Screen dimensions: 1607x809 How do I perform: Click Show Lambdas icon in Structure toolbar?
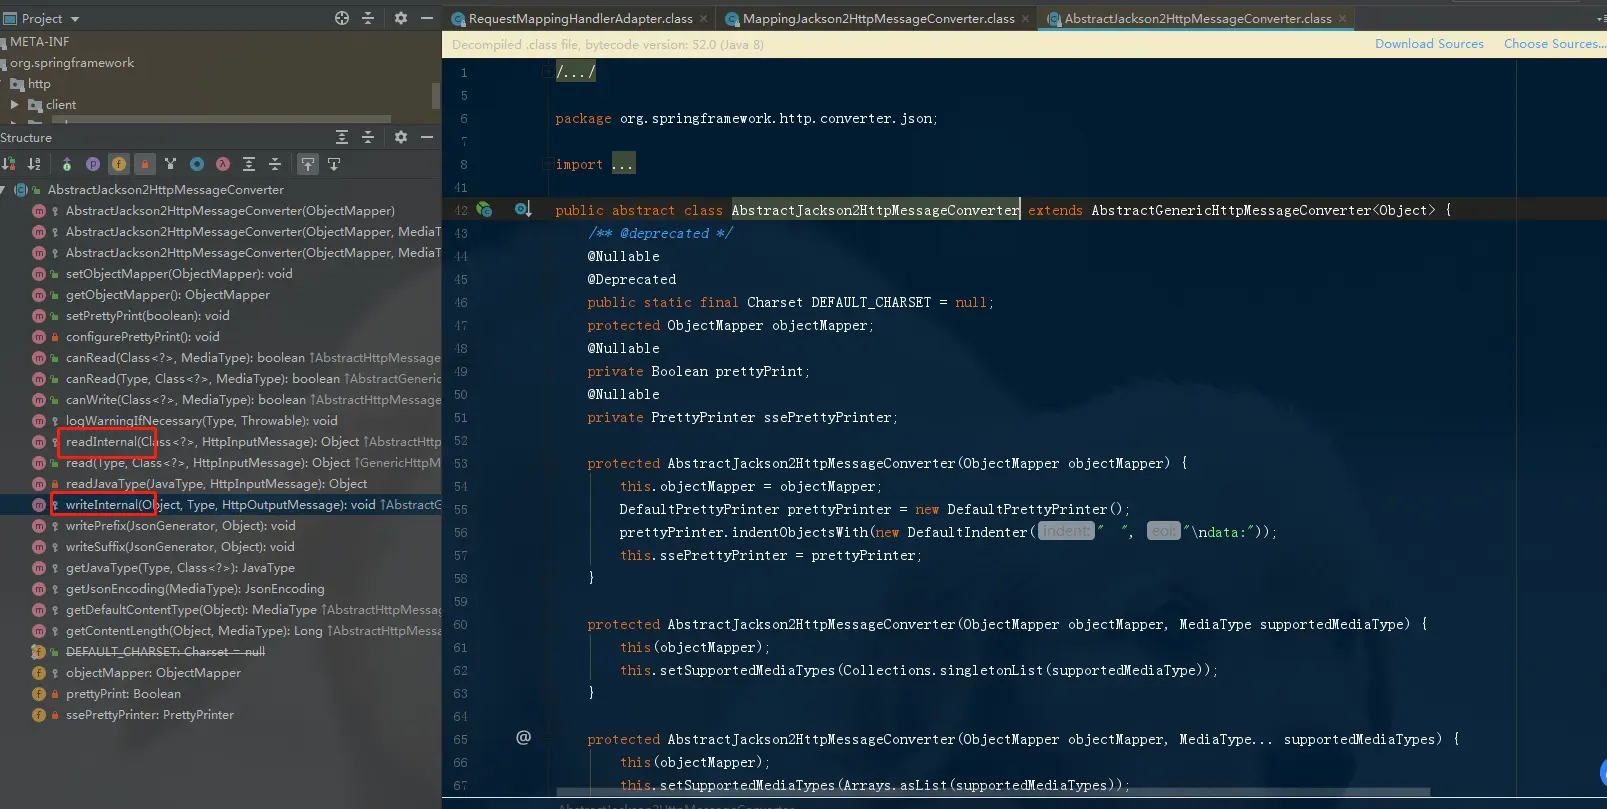(223, 164)
